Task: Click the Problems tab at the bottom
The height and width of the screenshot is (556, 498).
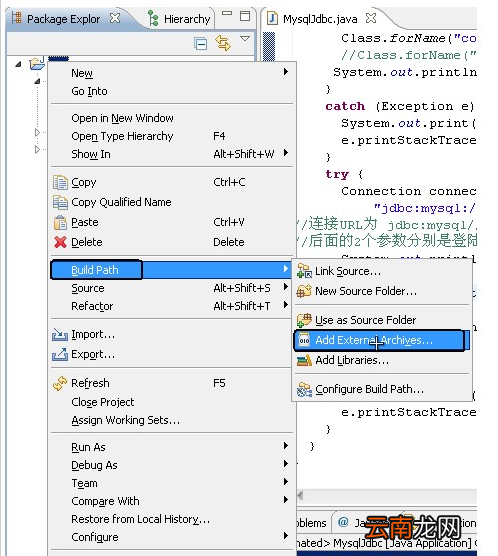Action: tap(311, 523)
